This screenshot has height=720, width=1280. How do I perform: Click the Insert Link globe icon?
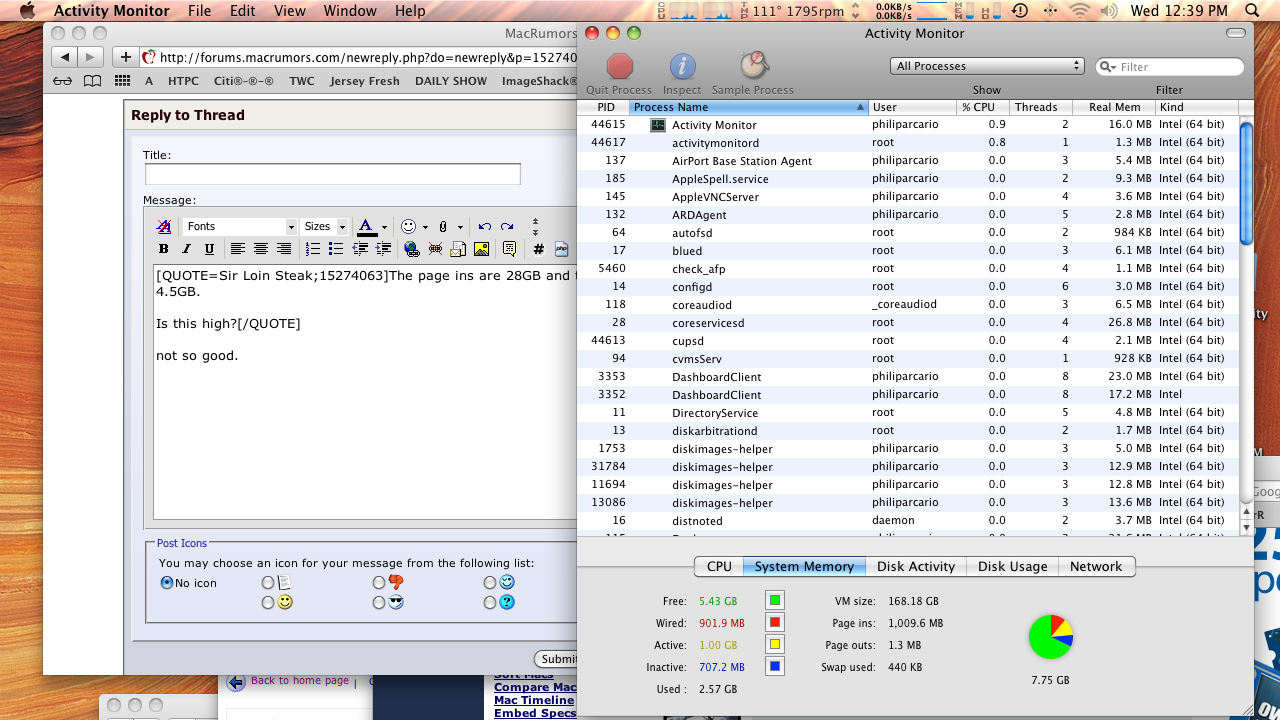412,249
